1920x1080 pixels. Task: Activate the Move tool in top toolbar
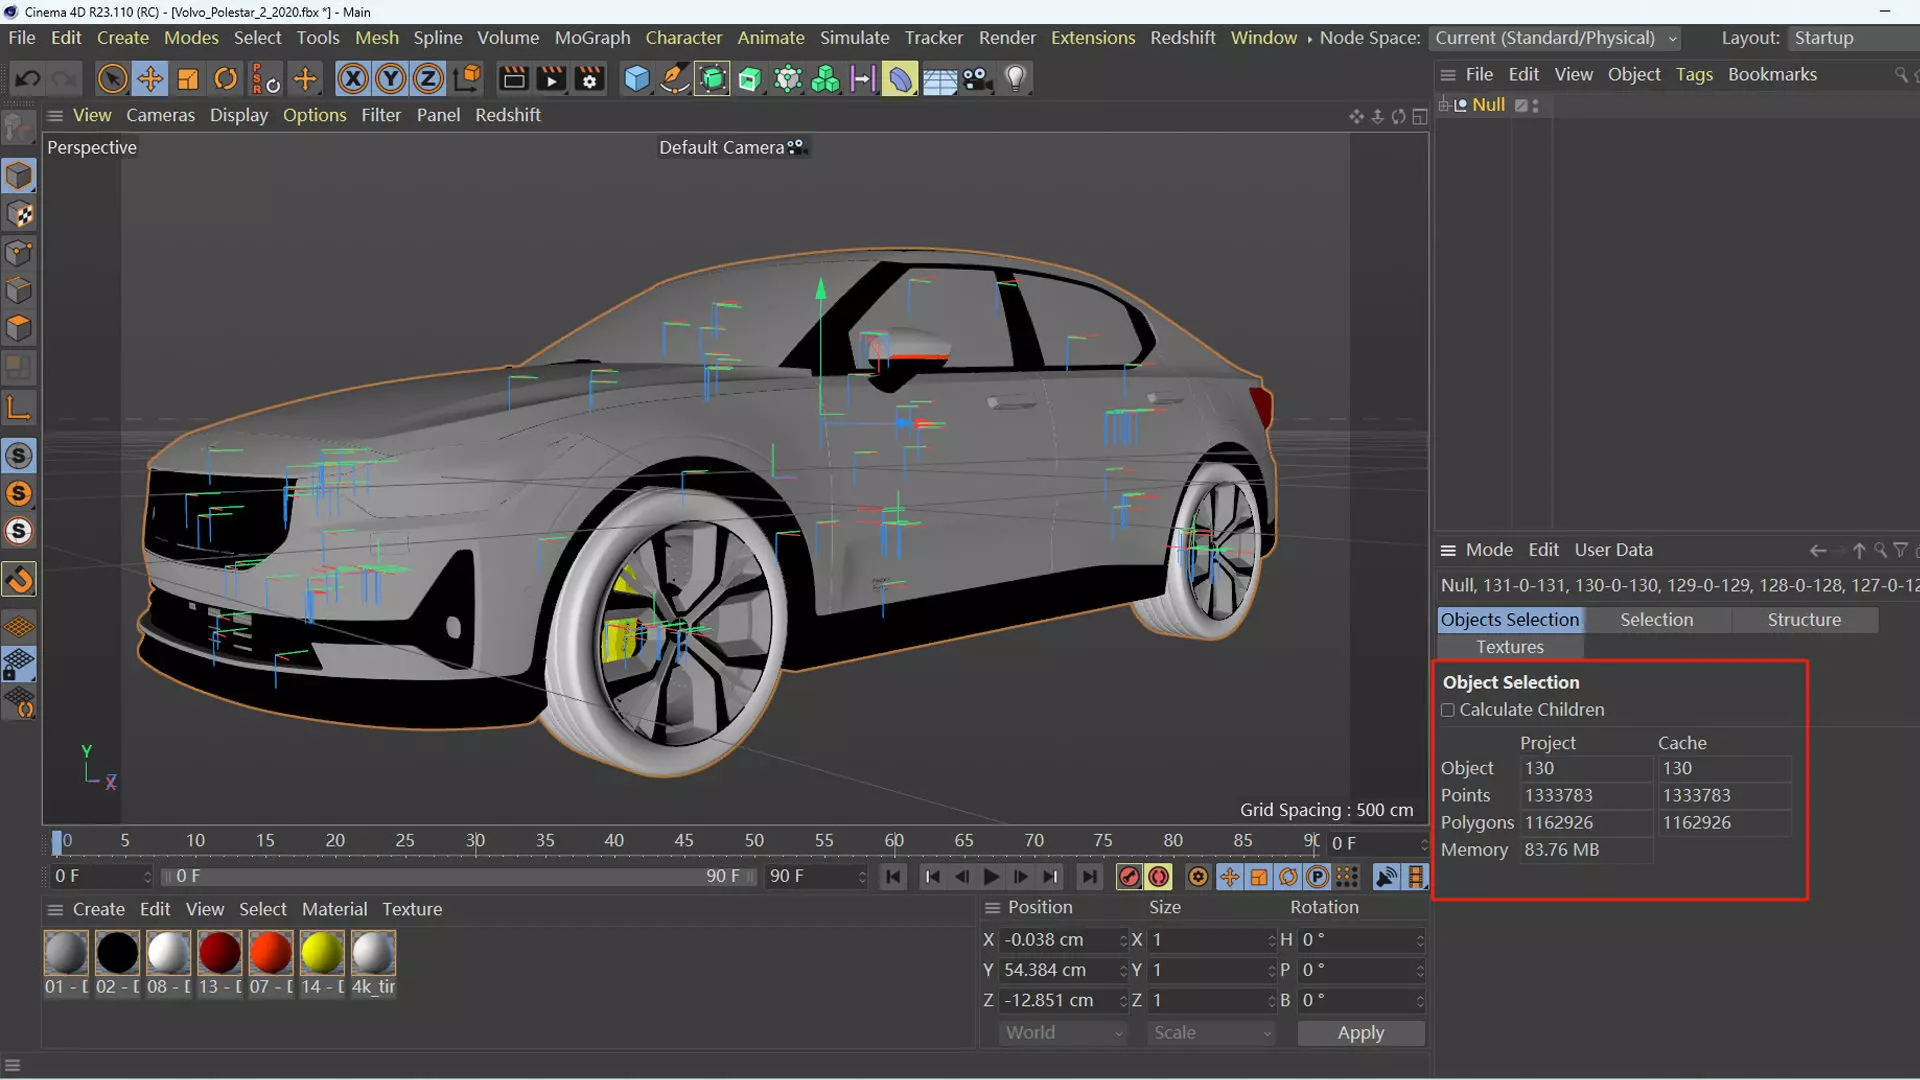(x=150, y=78)
